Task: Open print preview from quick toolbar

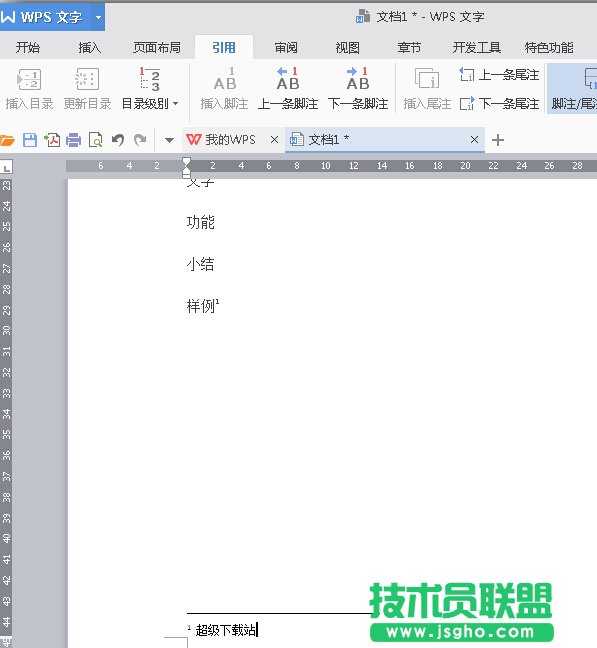Action: click(95, 140)
